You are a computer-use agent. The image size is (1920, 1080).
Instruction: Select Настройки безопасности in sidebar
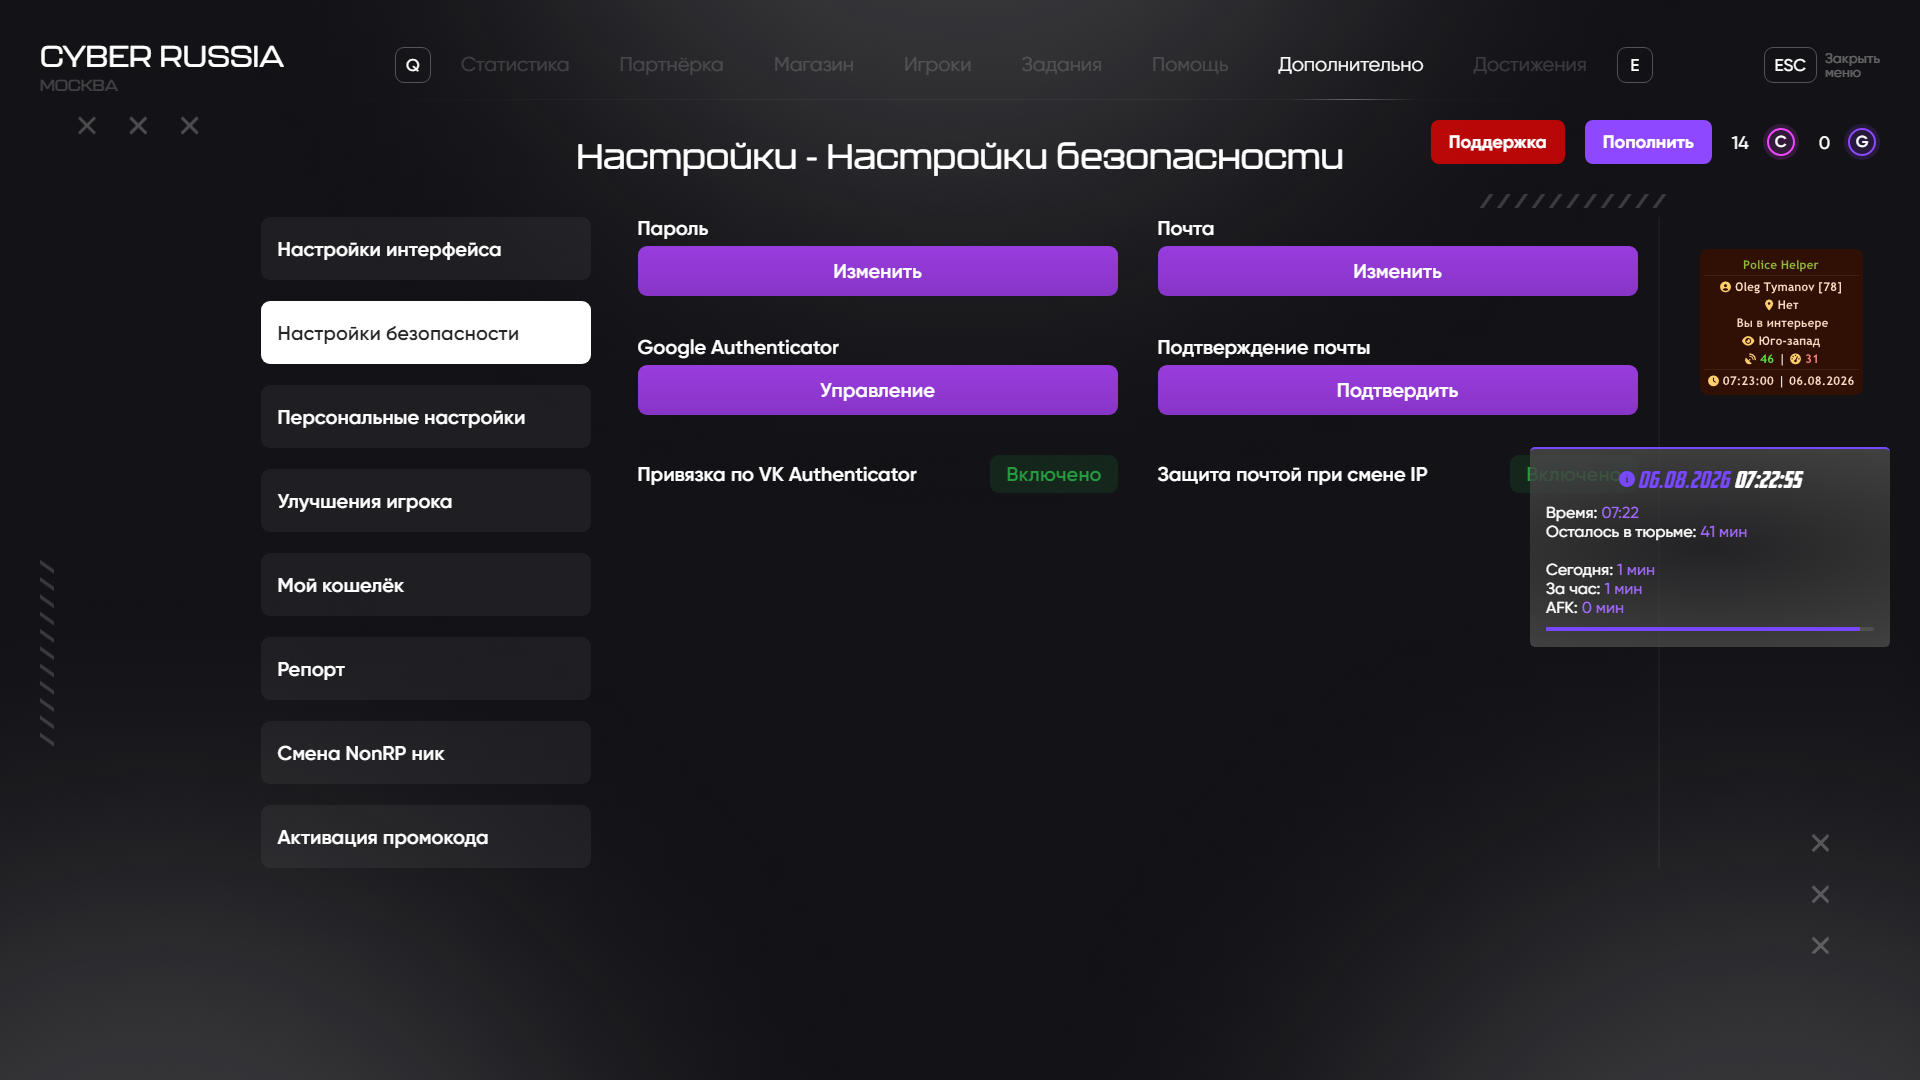pyautogui.click(x=426, y=333)
